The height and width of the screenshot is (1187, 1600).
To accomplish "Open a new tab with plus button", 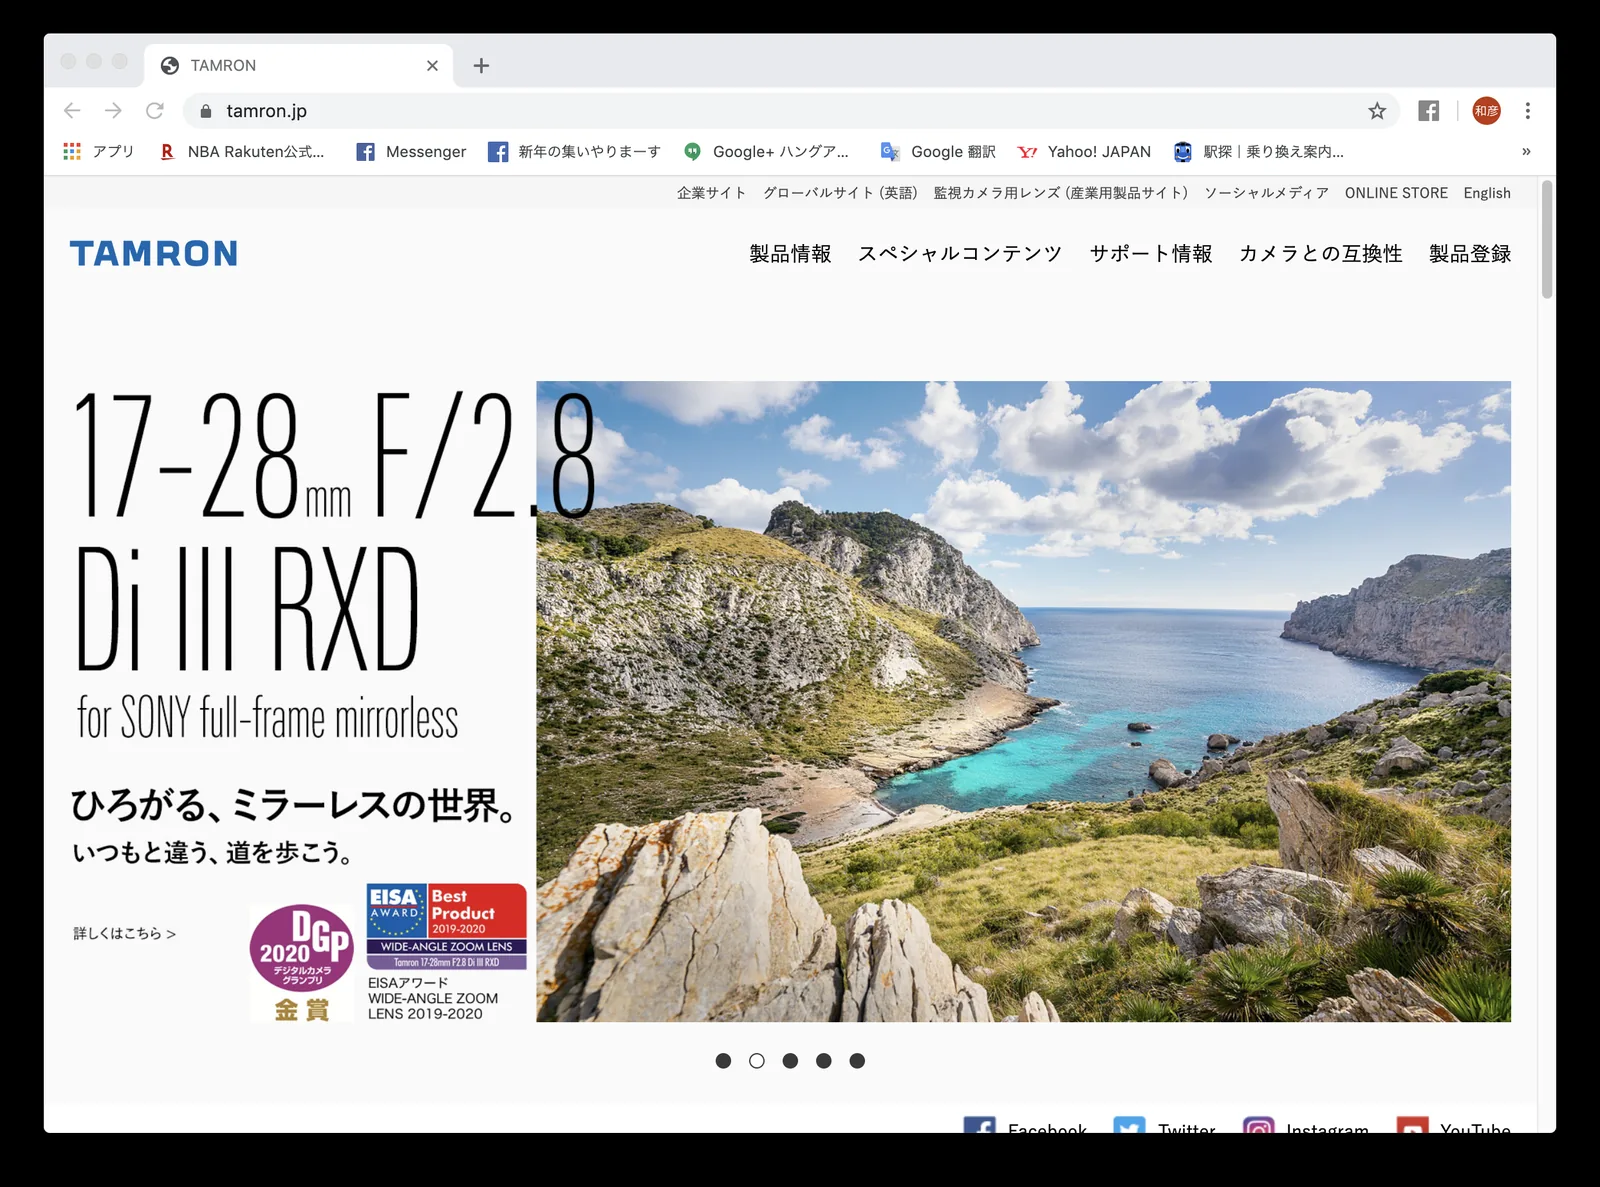I will [x=481, y=65].
